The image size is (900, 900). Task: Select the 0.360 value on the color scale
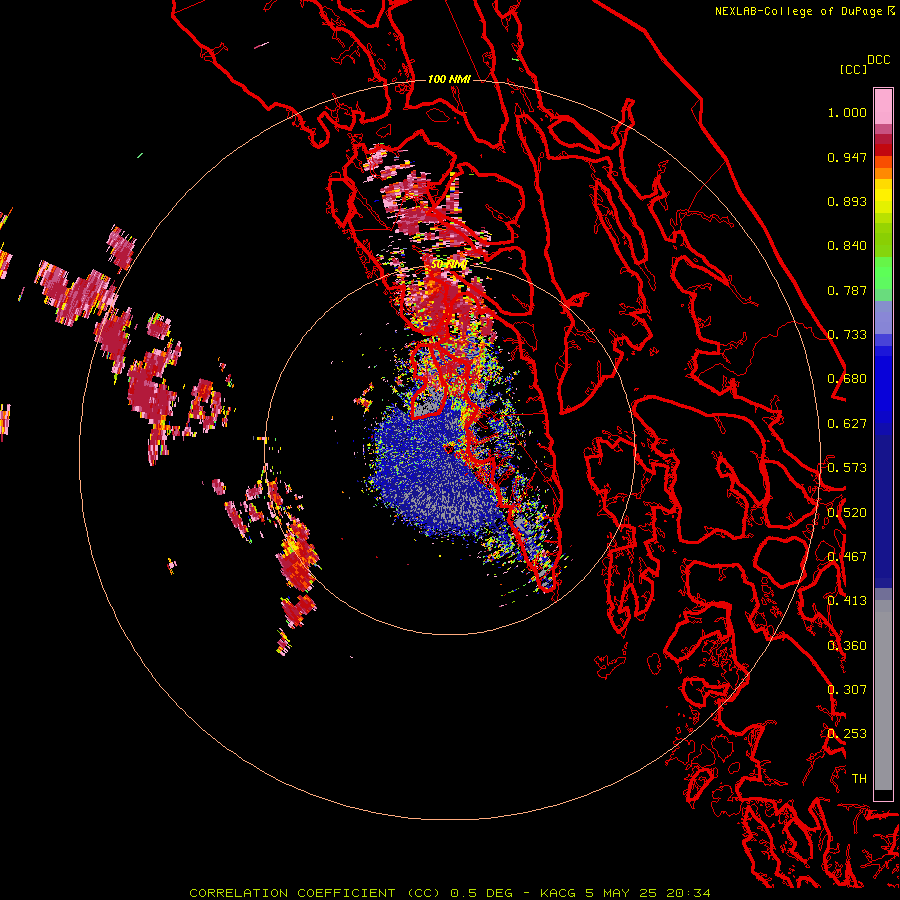[x=847, y=646]
